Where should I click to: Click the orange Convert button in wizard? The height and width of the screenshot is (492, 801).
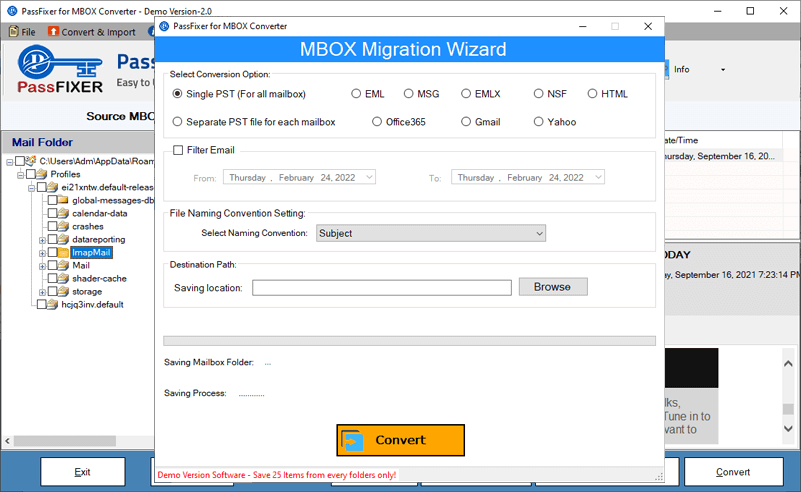pos(400,440)
